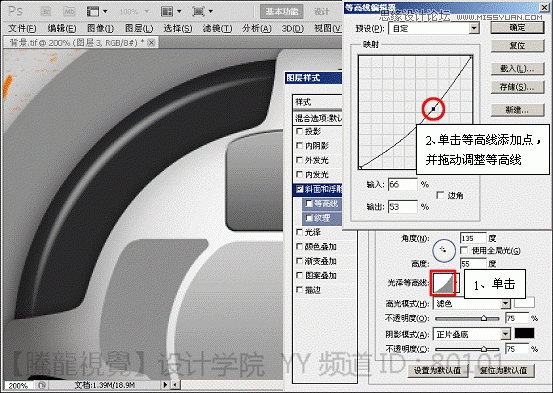This screenshot has height=393, width=553.
Task: Enable the 颜色叠加 color overlay checkbox
Action: coord(299,246)
